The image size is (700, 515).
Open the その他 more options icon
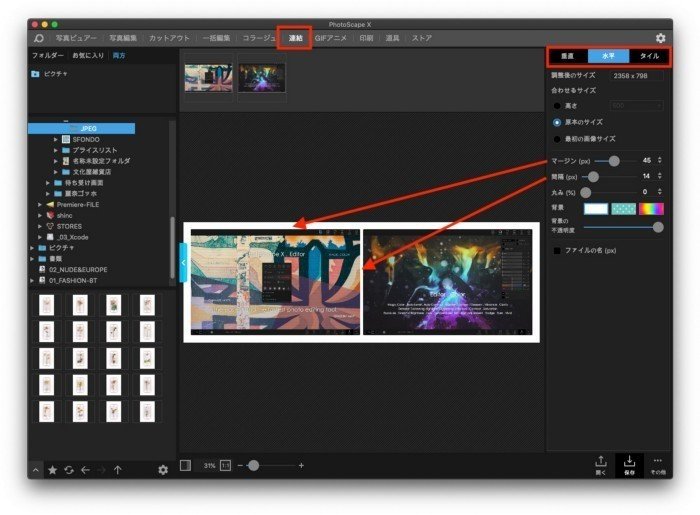click(x=658, y=465)
